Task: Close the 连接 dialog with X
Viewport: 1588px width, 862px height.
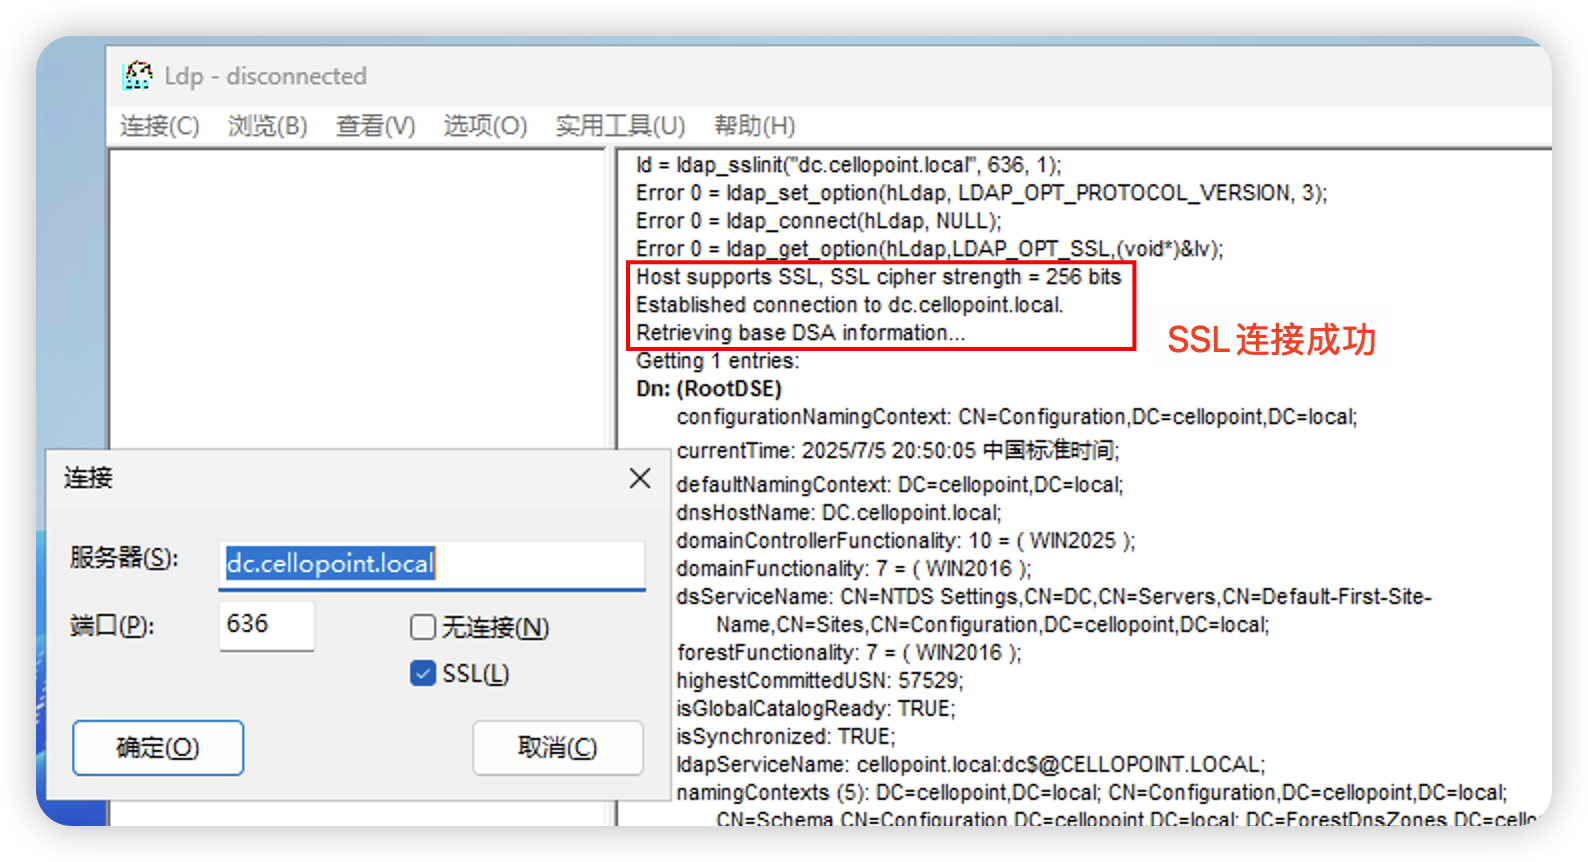Action: [640, 478]
